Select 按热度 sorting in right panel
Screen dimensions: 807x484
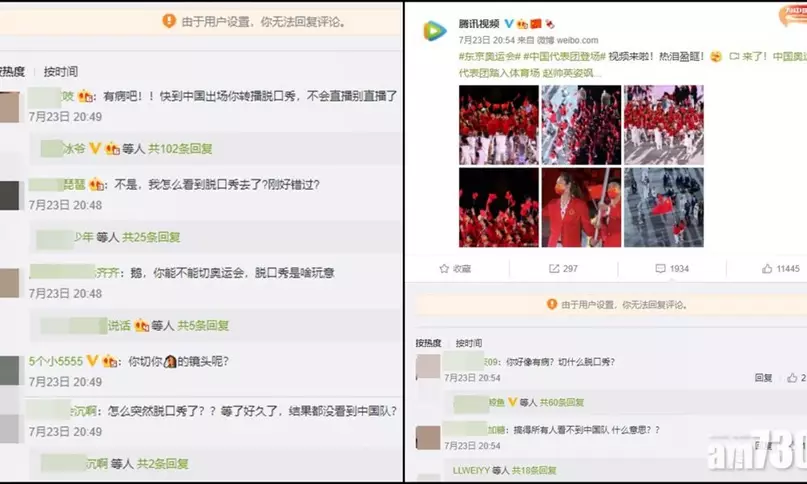(428, 343)
